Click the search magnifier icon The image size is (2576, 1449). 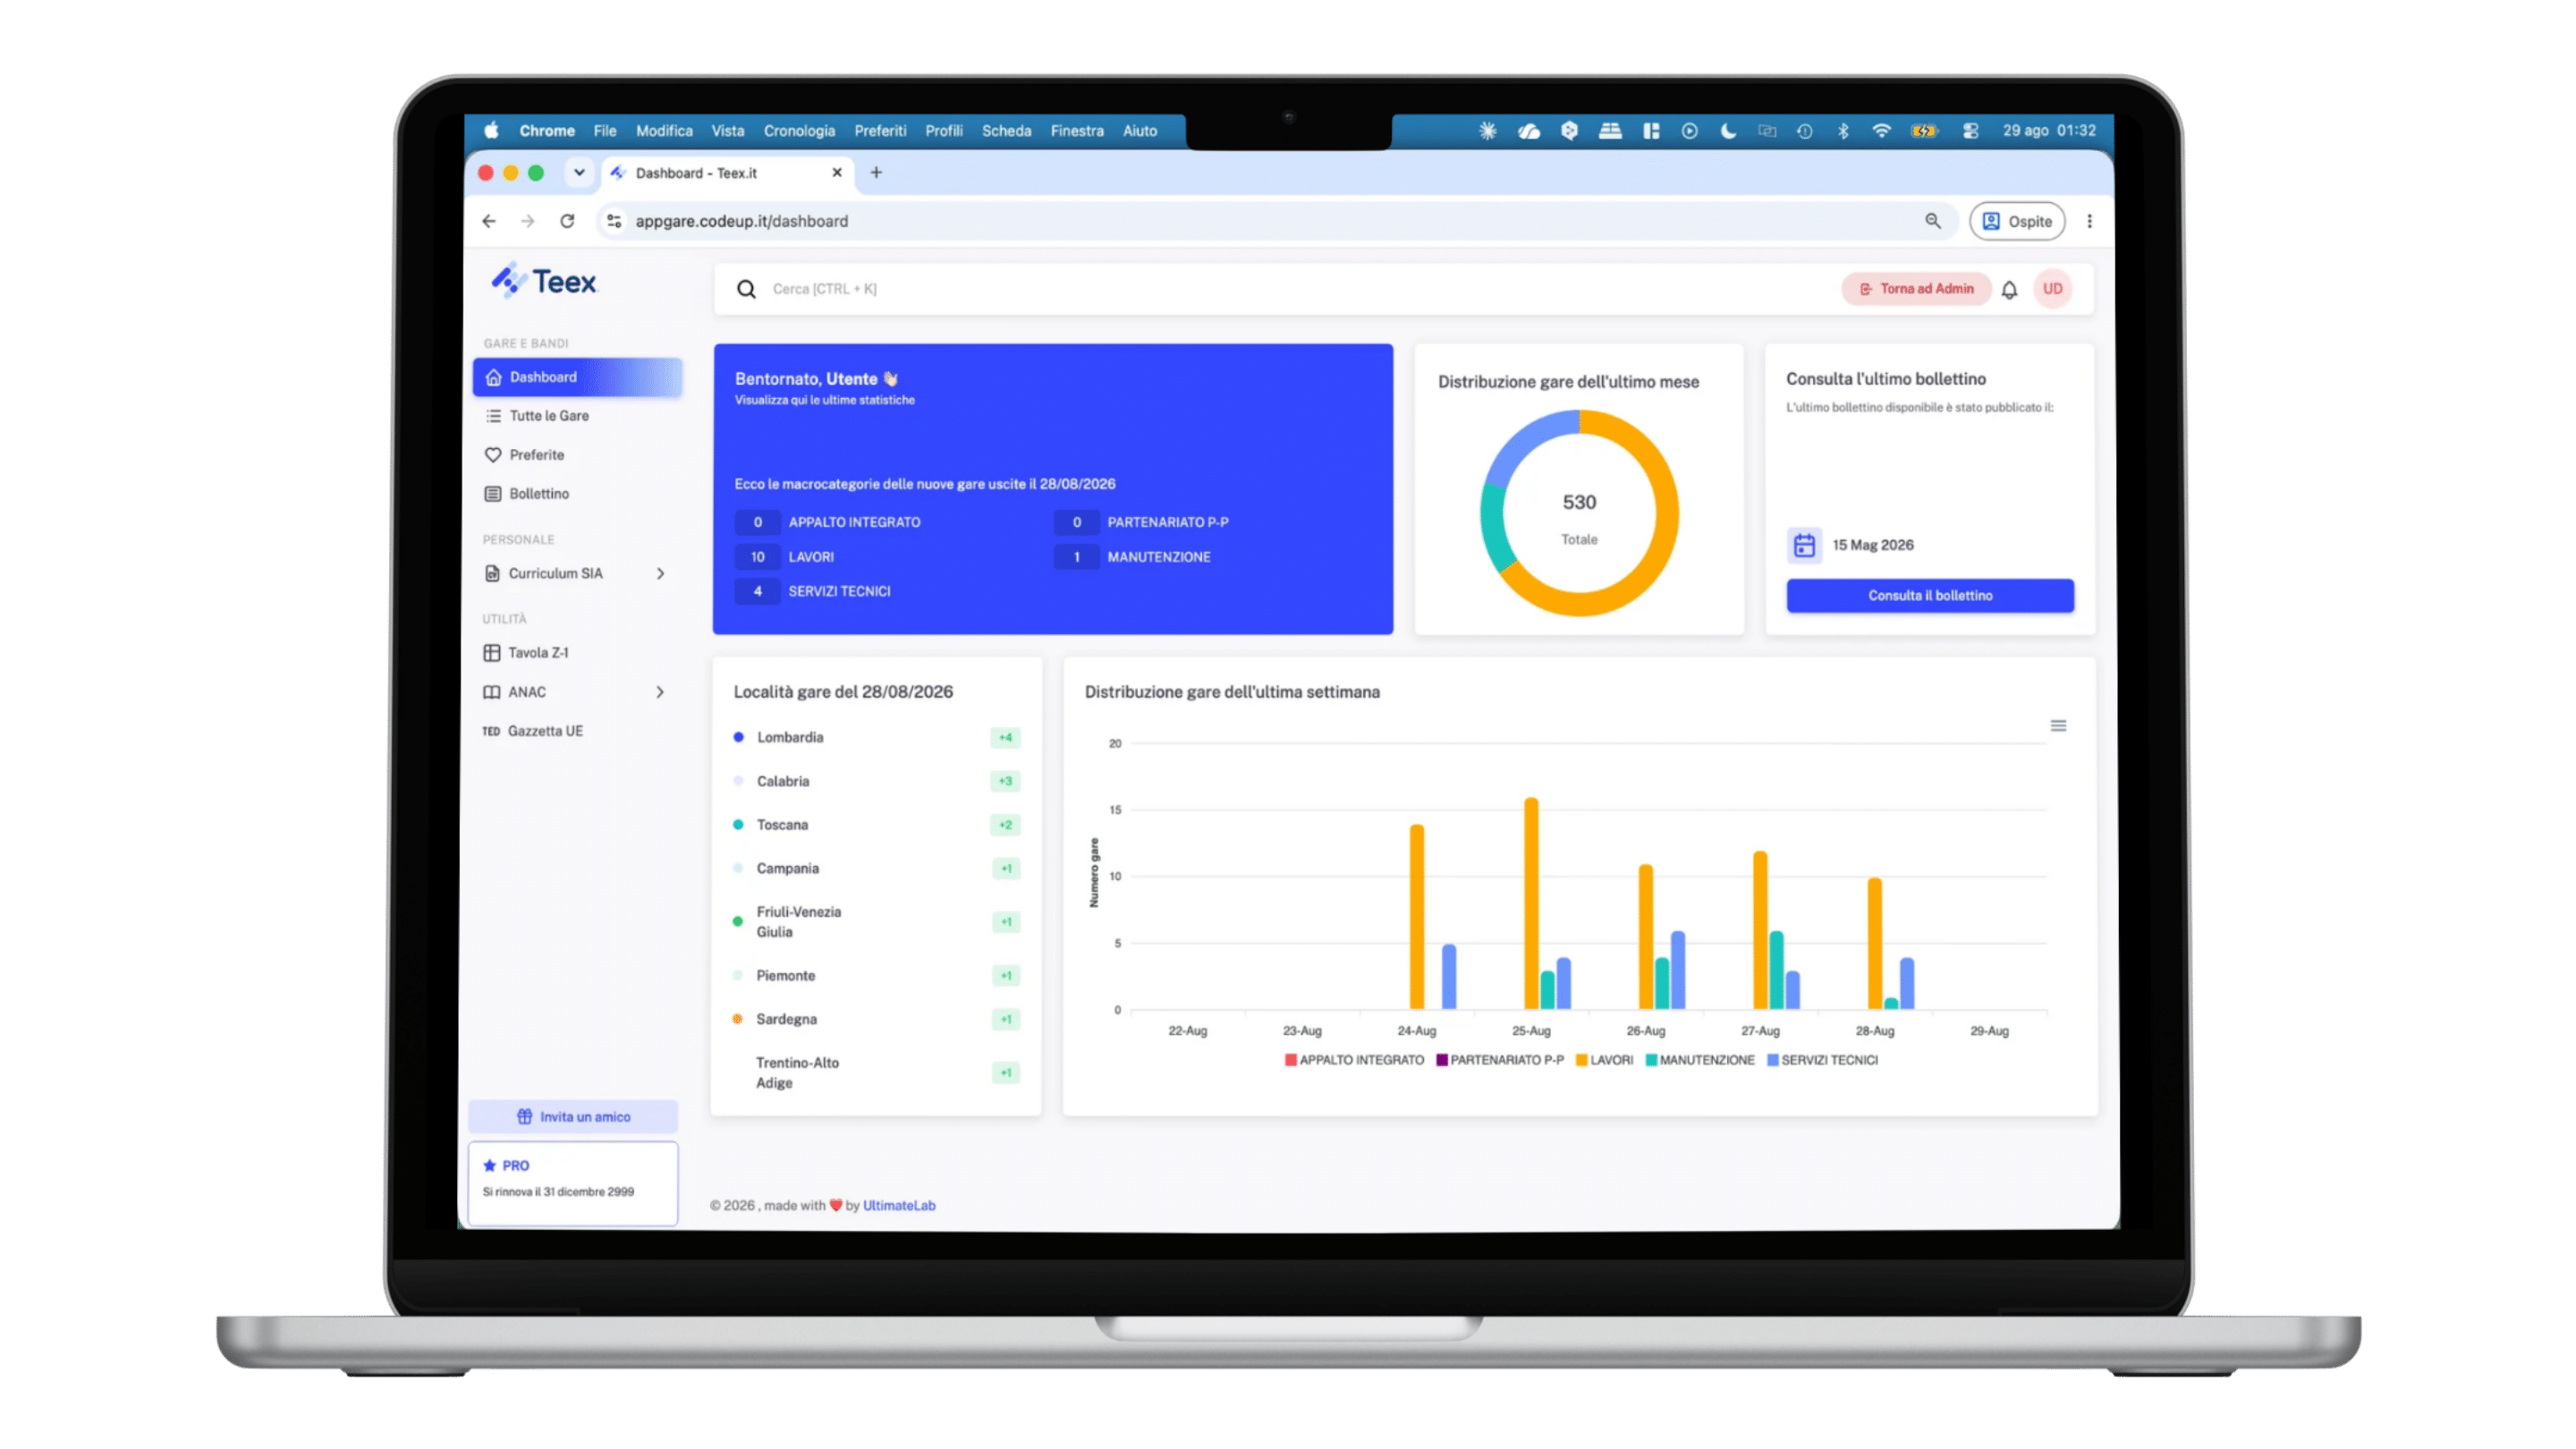pyautogui.click(x=746, y=289)
